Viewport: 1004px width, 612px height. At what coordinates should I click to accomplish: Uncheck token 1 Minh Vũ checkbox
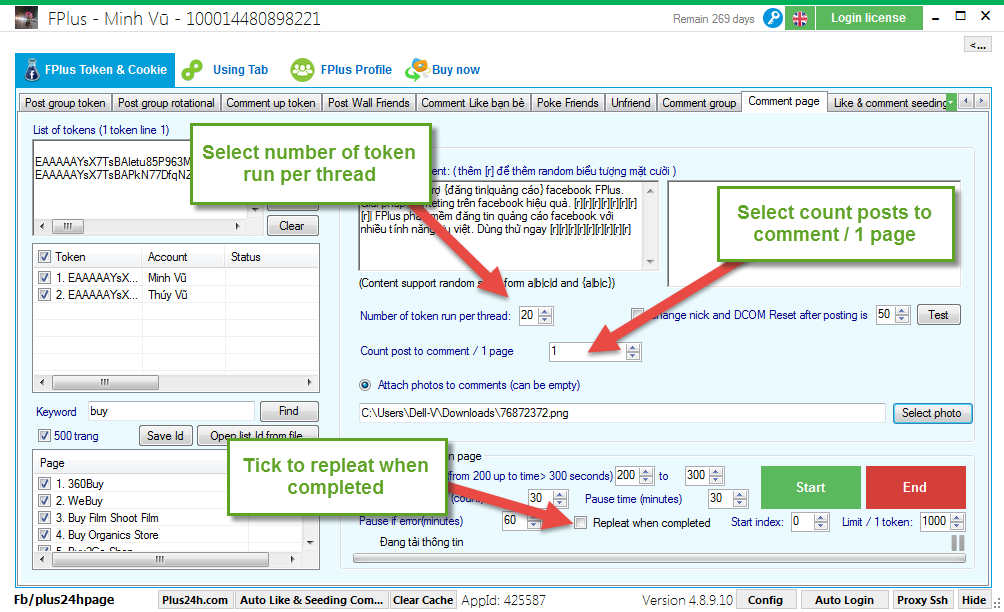coord(44,278)
